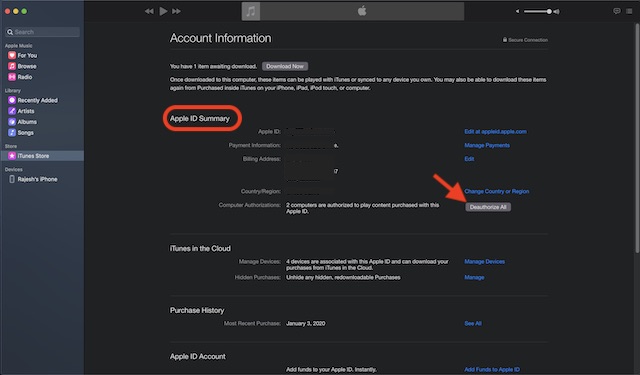Click the rewind previous track button

[149, 11]
